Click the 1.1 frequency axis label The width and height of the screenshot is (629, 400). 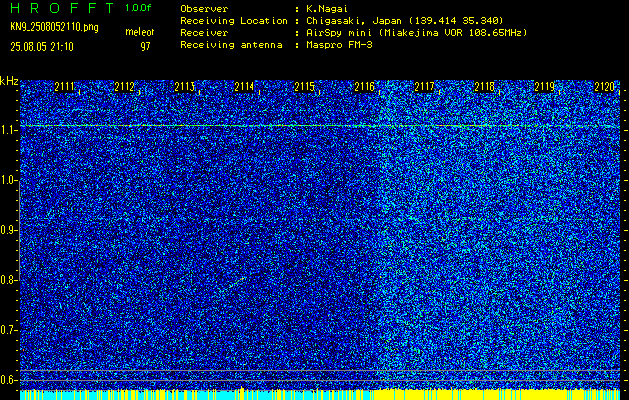point(7,130)
